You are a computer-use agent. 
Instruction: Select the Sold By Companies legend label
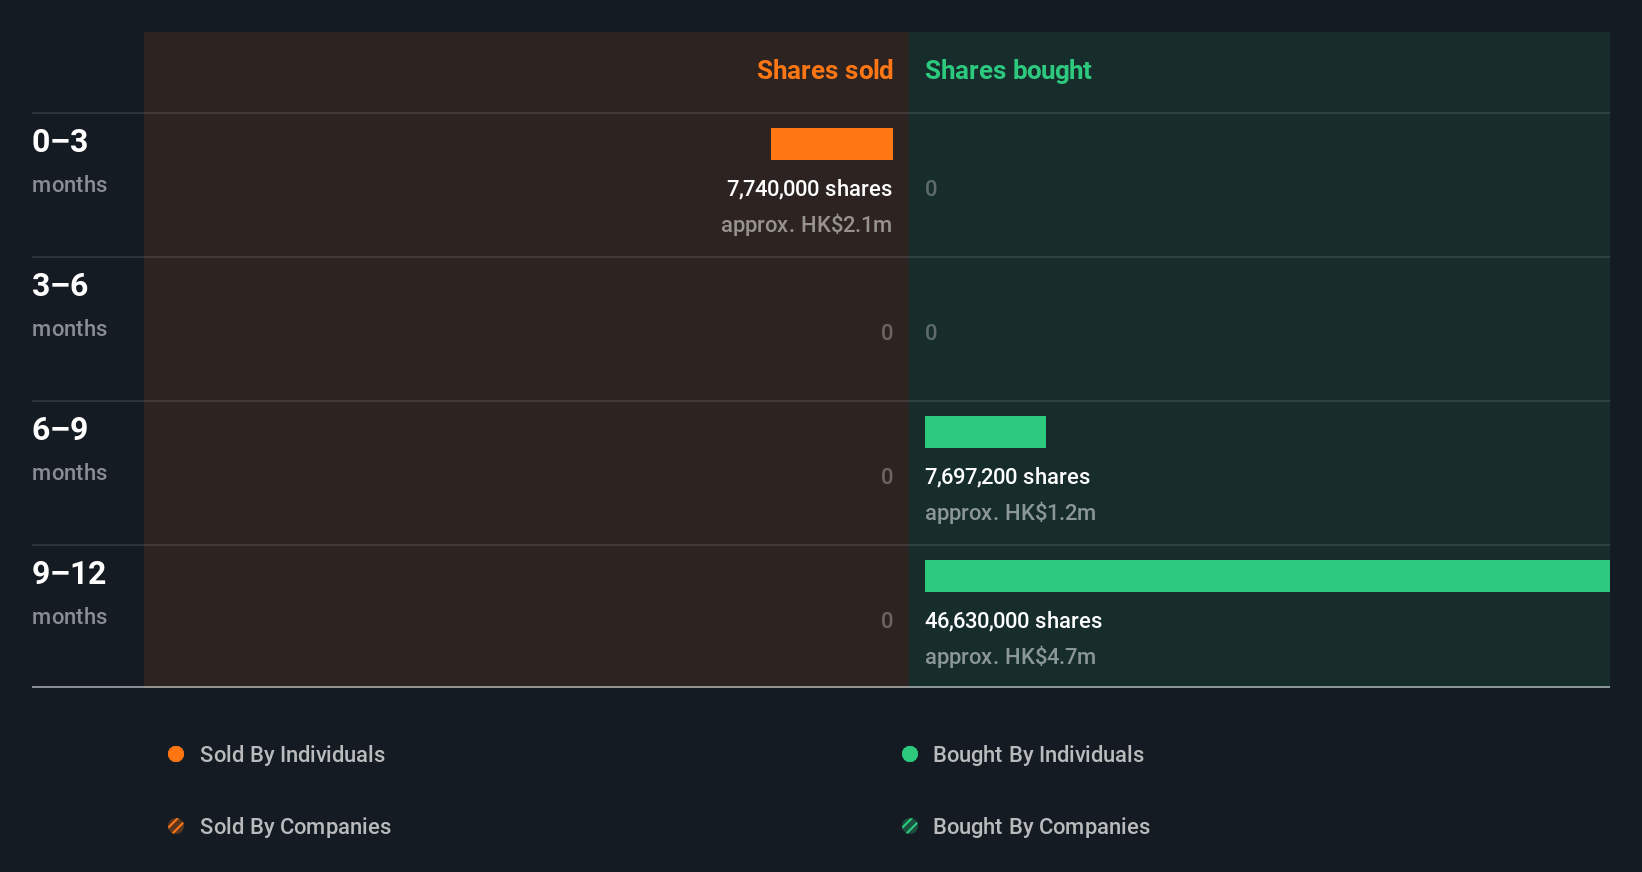pyautogui.click(x=295, y=827)
